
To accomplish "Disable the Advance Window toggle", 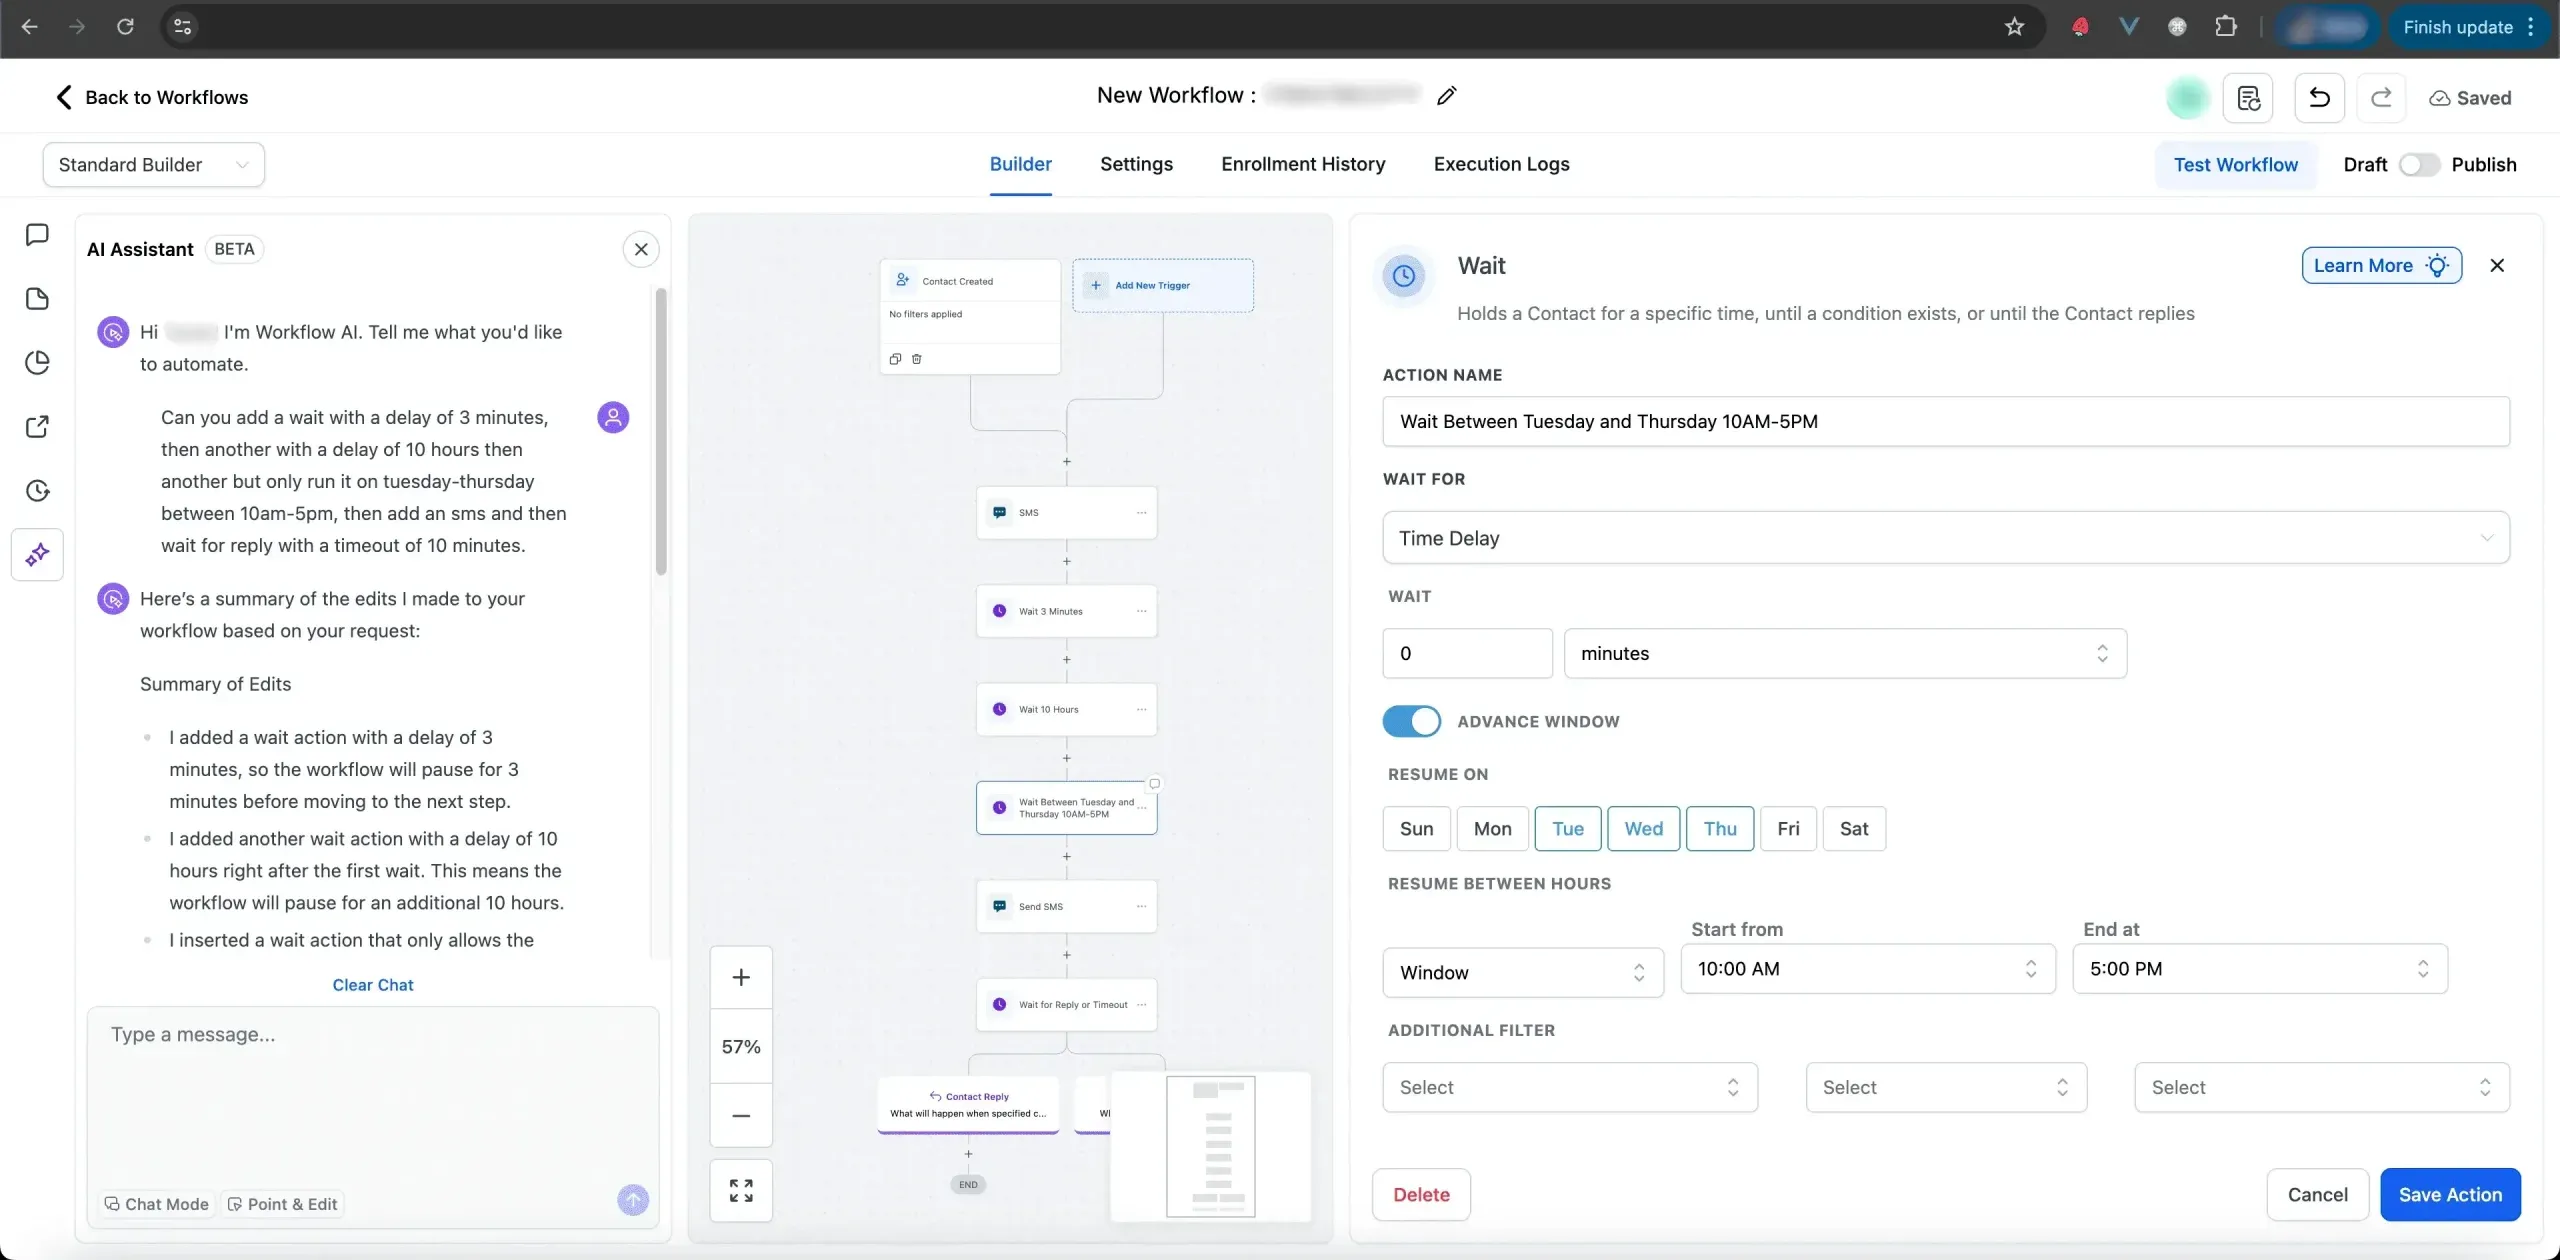I will 1411,720.
